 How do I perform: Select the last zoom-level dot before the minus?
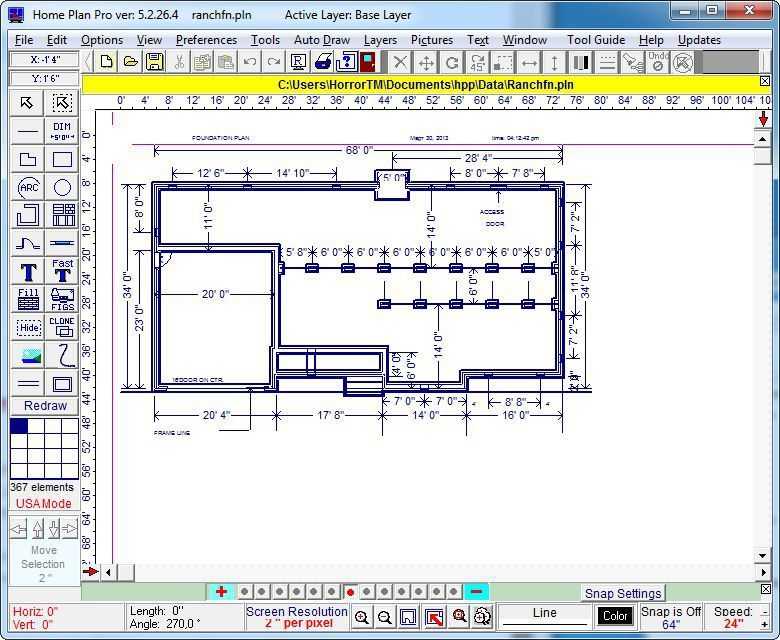[x=453, y=592]
